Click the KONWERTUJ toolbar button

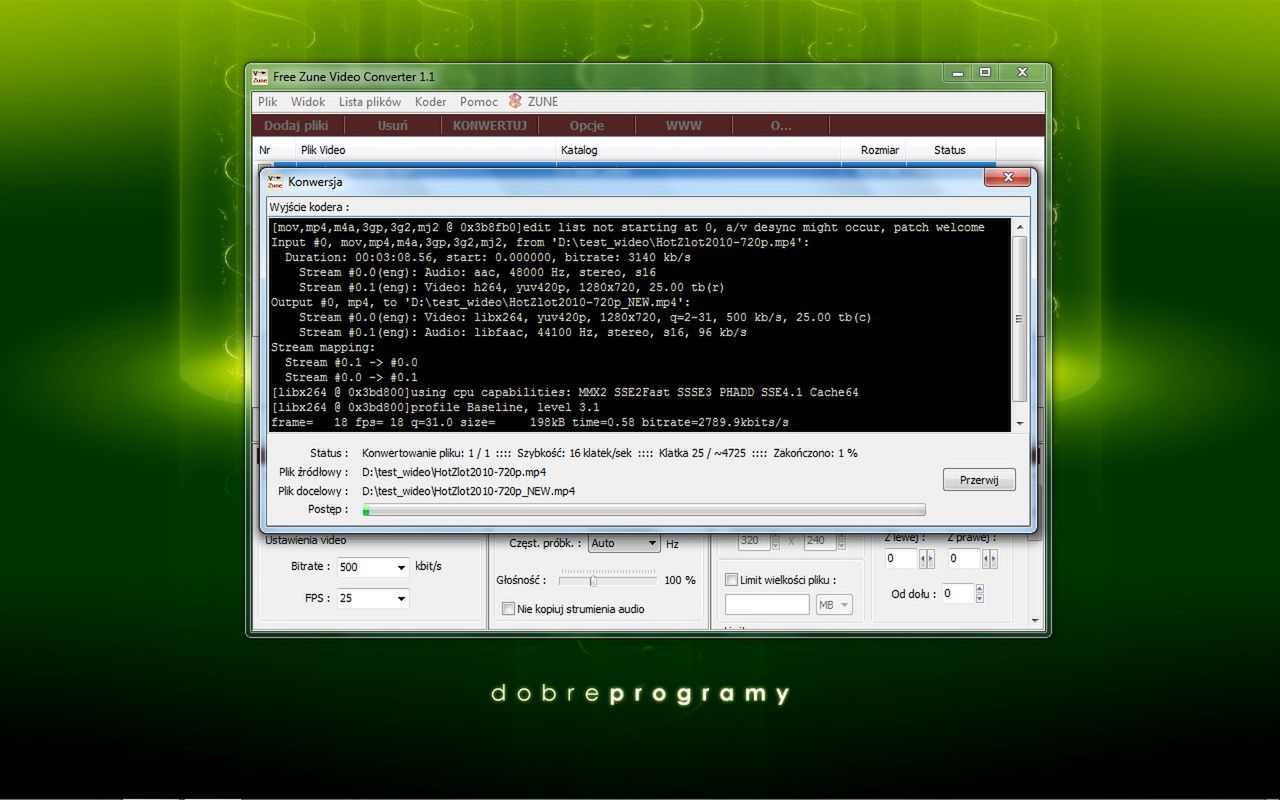tap(490, 126)
